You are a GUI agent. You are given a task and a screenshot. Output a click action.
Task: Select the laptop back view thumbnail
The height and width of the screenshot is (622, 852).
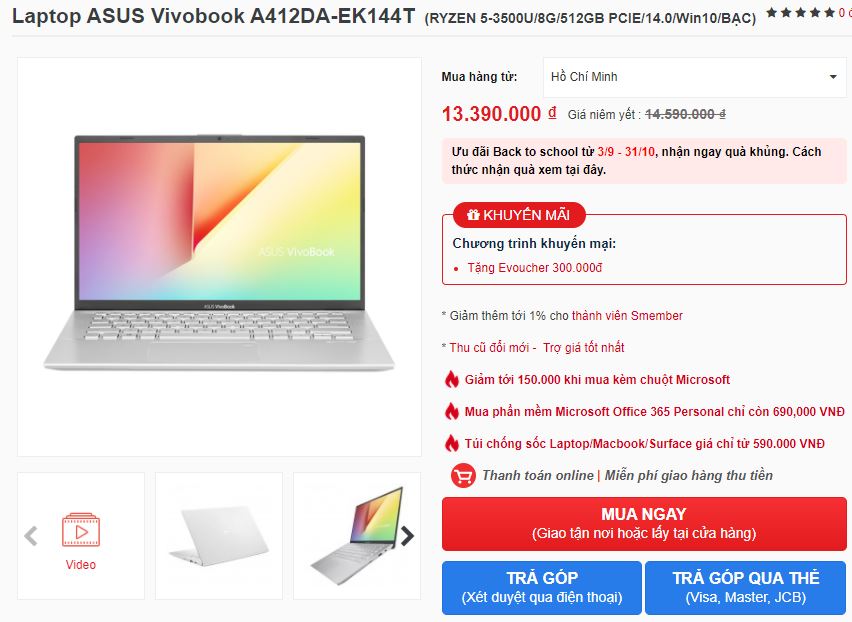click(x=219, y=536)
